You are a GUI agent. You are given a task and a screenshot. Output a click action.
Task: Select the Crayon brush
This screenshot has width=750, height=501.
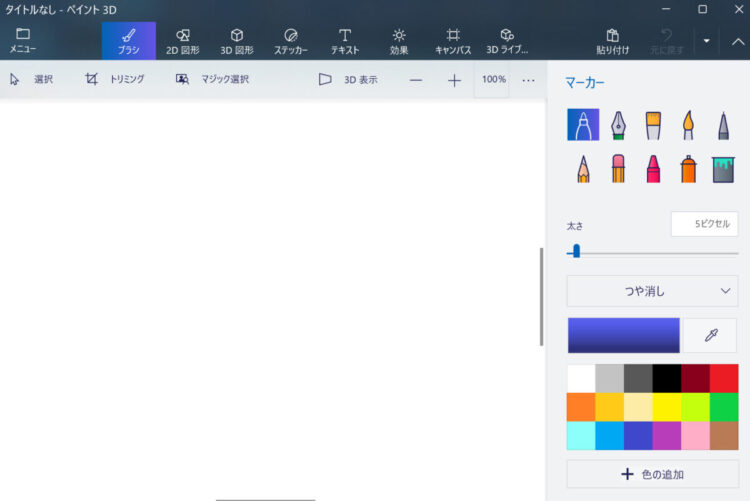[653, 168]
